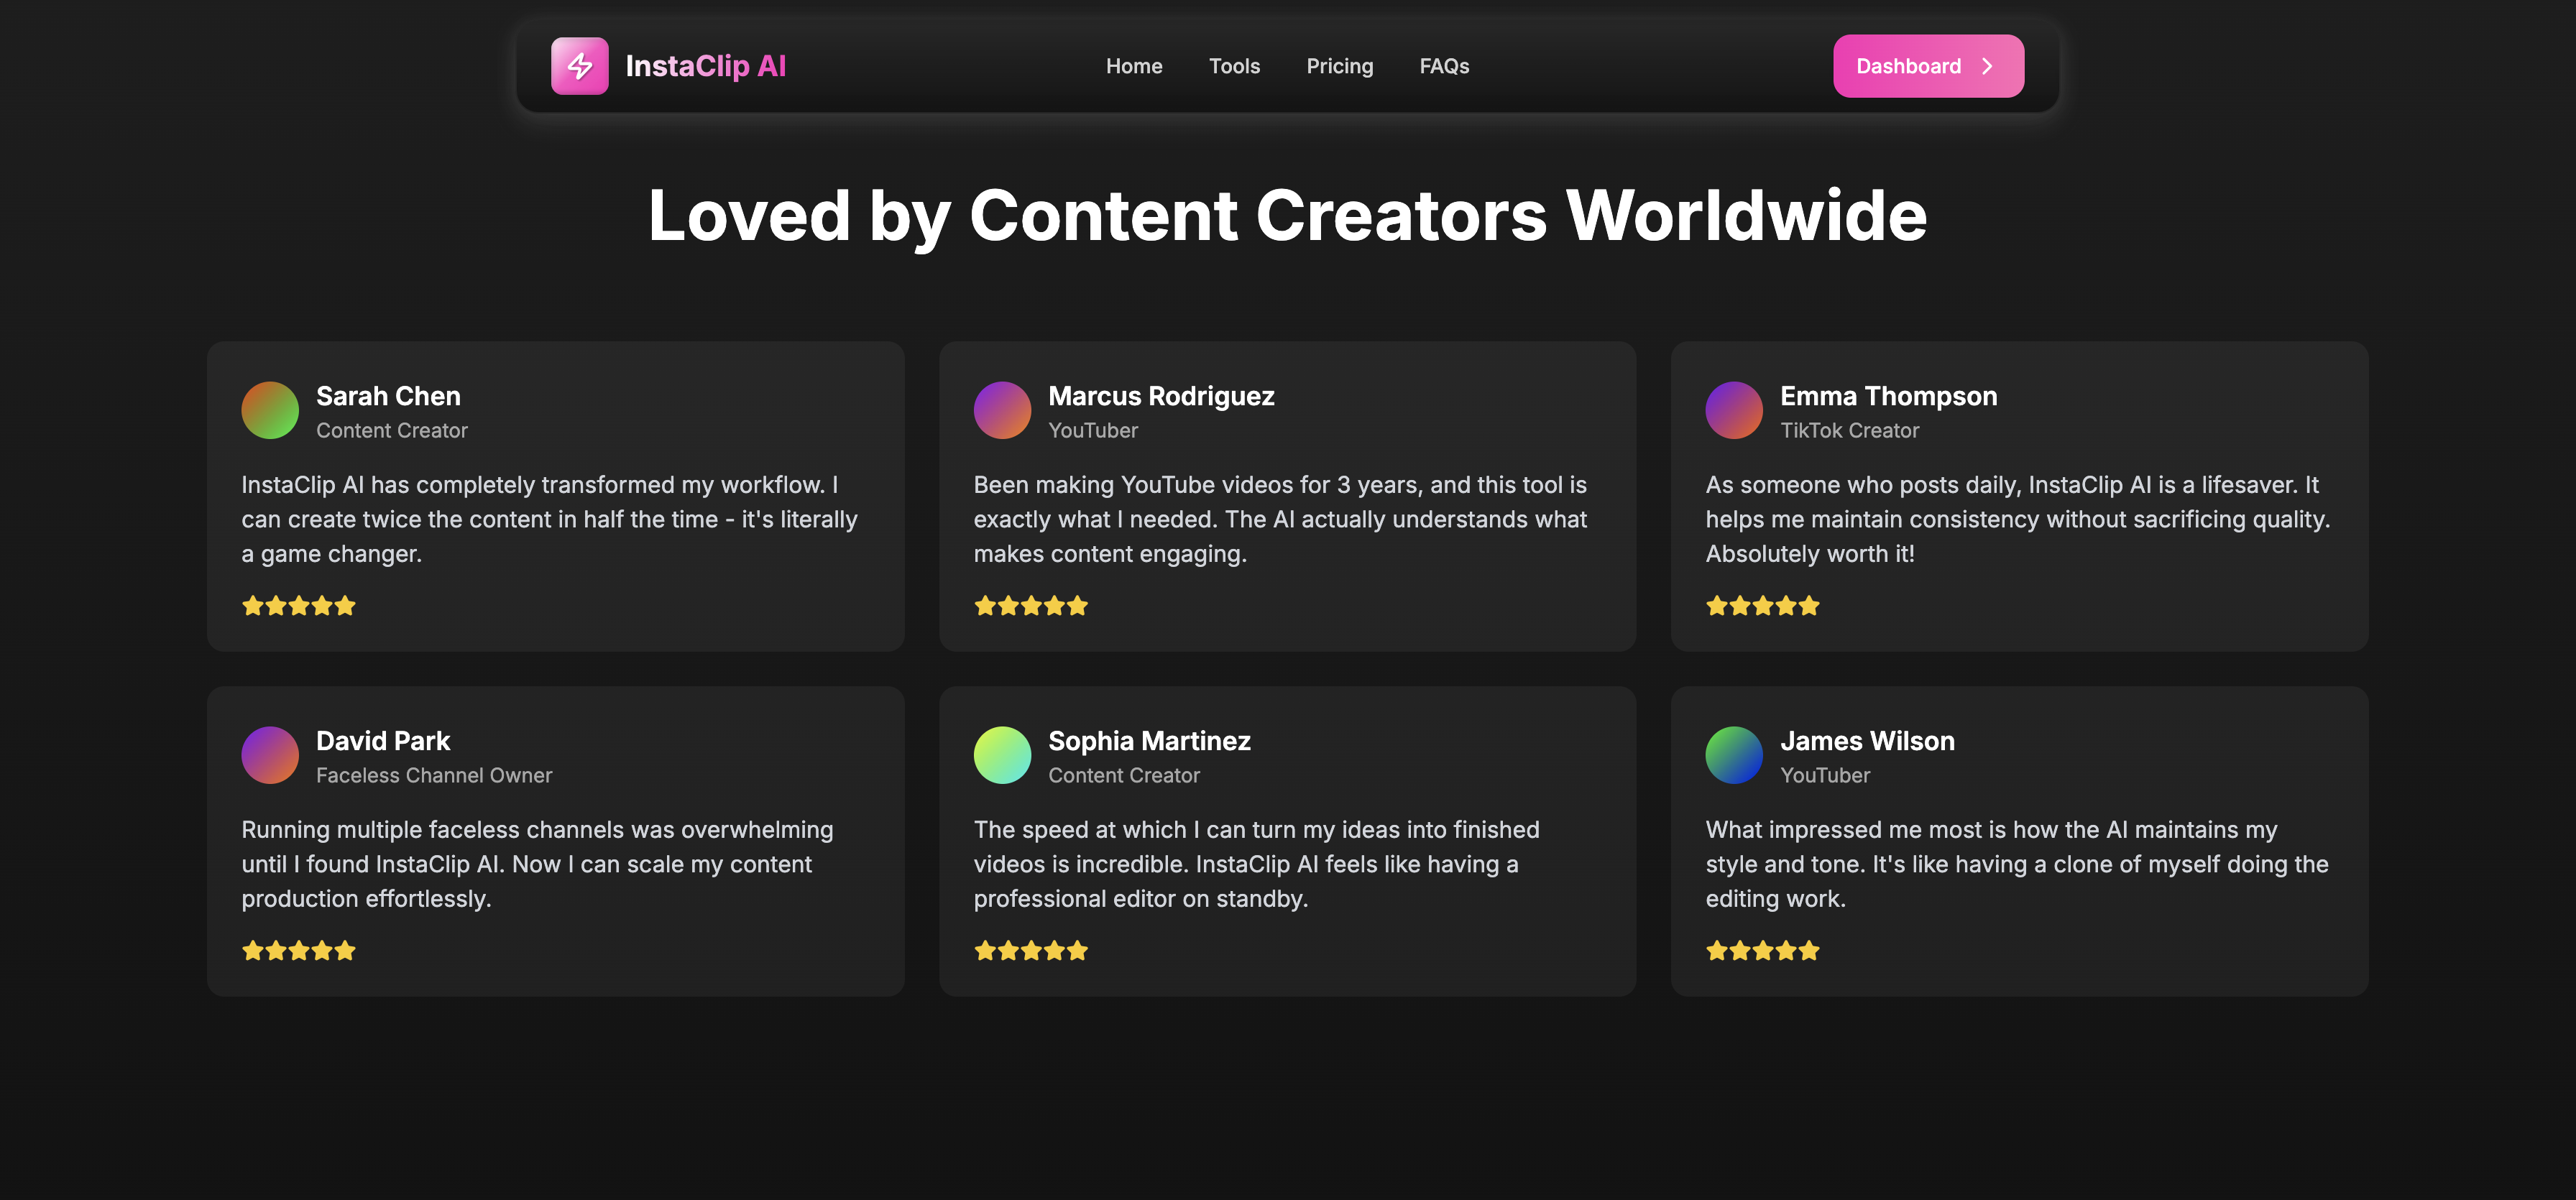This screenshot has height=1200, width=2576.
Task: Click the InstaClip AI brand name
Action: pyautogui.click(x=705, y=66)
